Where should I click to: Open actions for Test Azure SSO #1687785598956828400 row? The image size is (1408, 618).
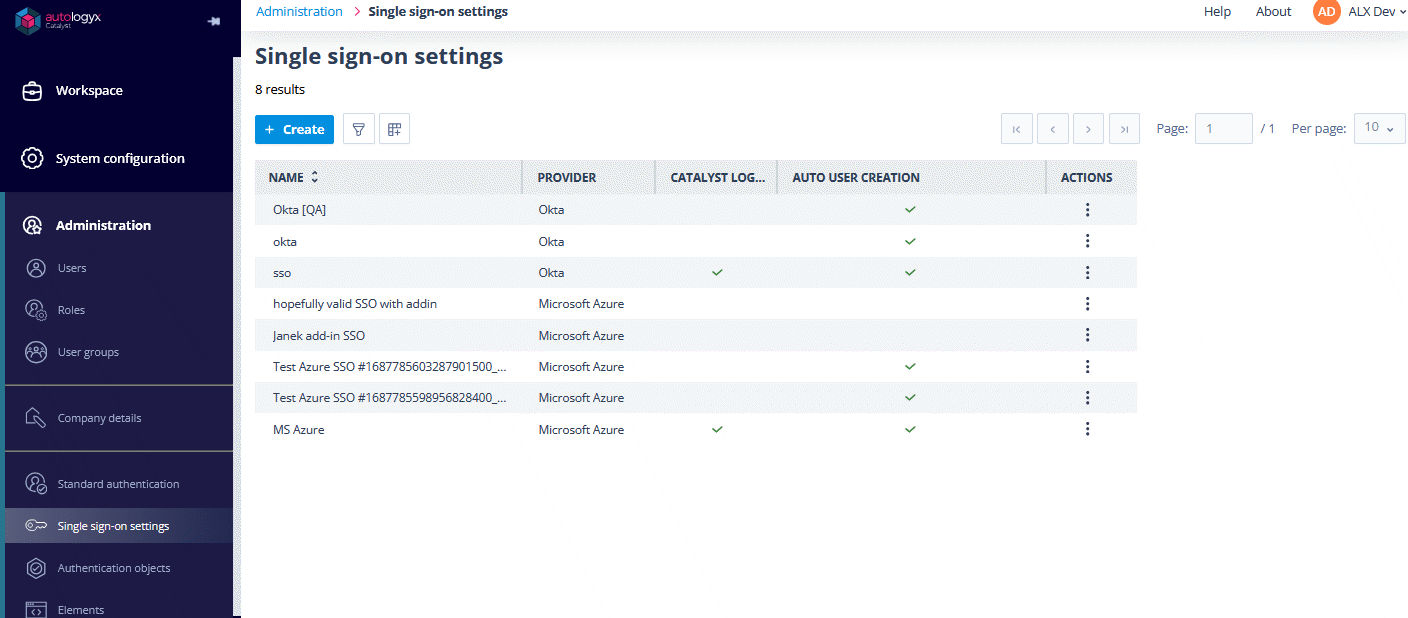pyautogui.click(x=1087, y=398)
